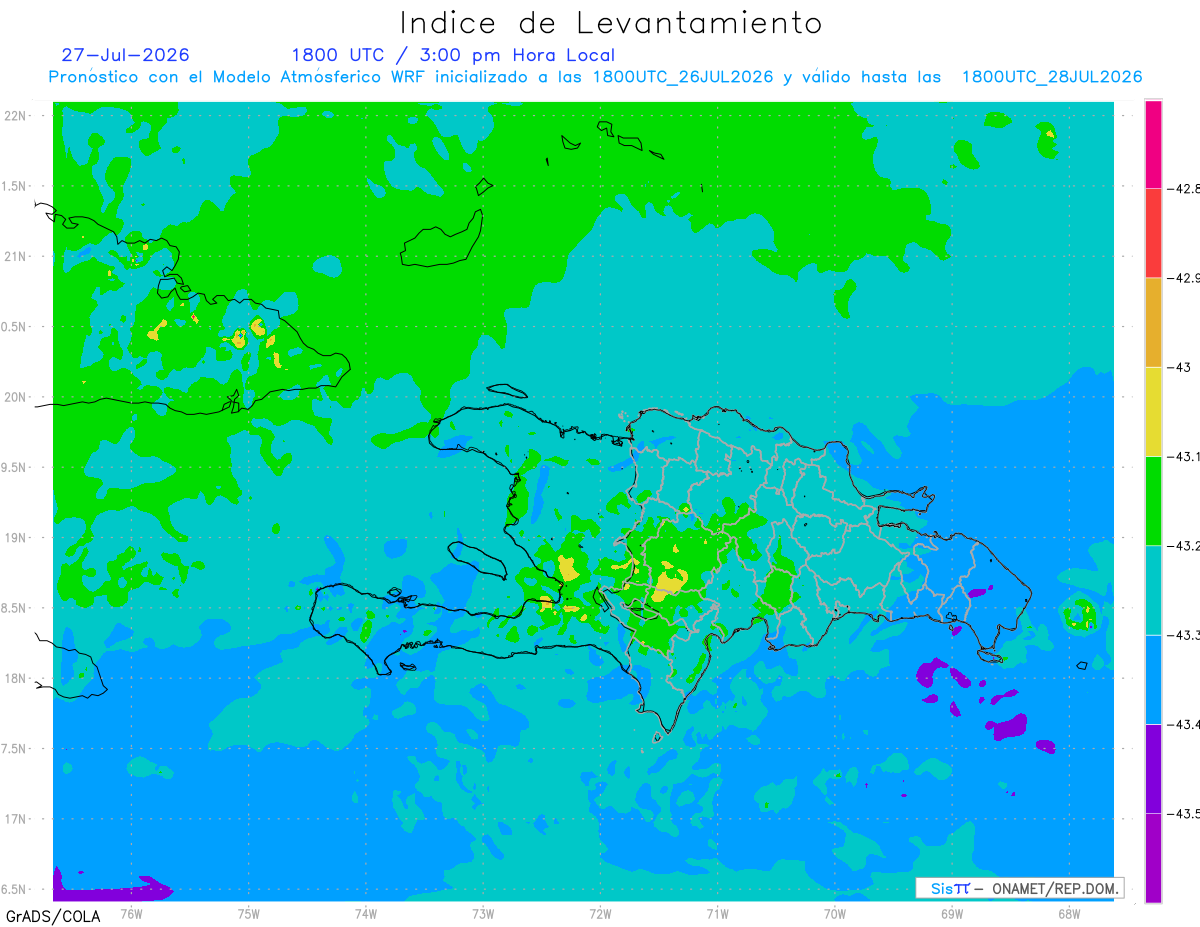Click legend value '-43.5'
Viewport: 1200px width, 927px height.
[x=1183, y=814]
